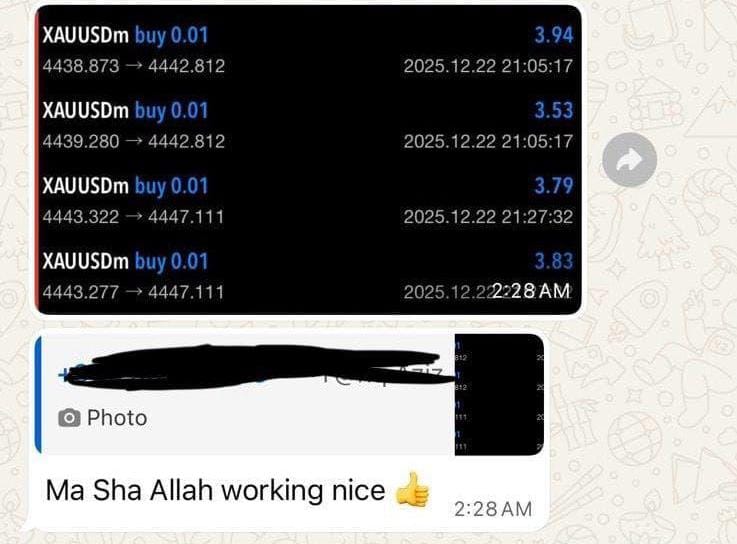Click the date 2025.12.22 21:27:32

click(488, 217)
